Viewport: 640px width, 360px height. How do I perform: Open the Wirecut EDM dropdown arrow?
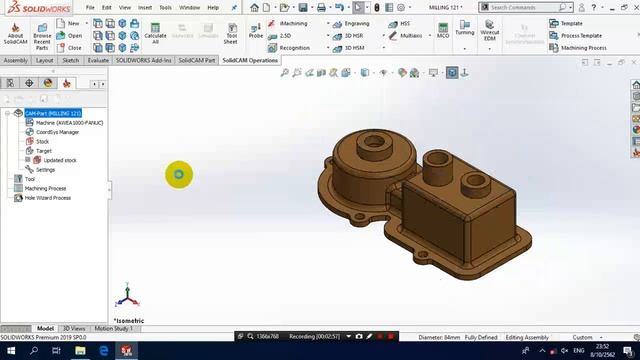tap(489, 49)
